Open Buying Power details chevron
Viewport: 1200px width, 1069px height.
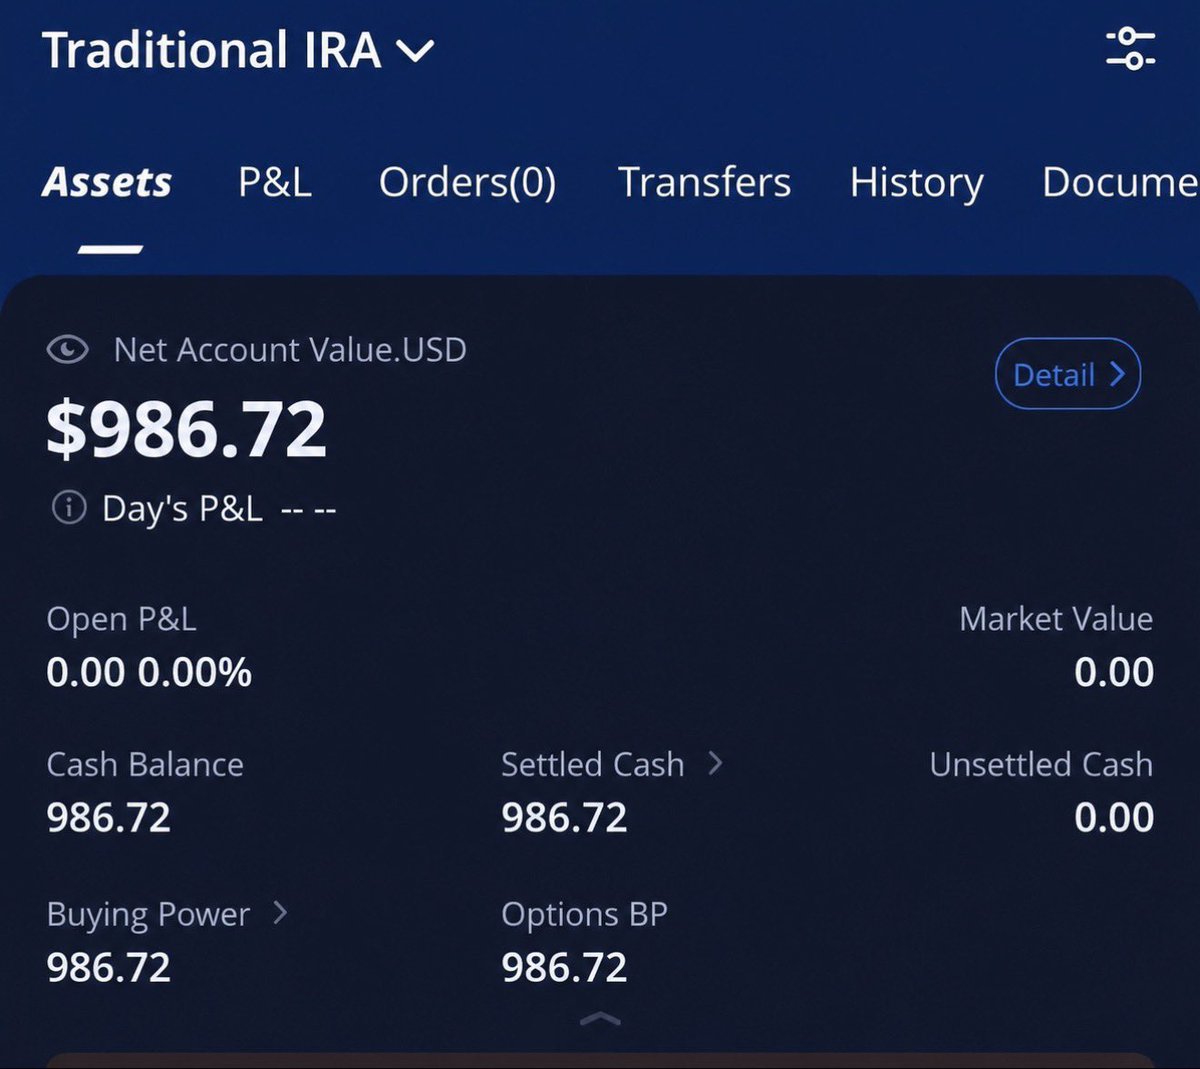tap(280, 912)
